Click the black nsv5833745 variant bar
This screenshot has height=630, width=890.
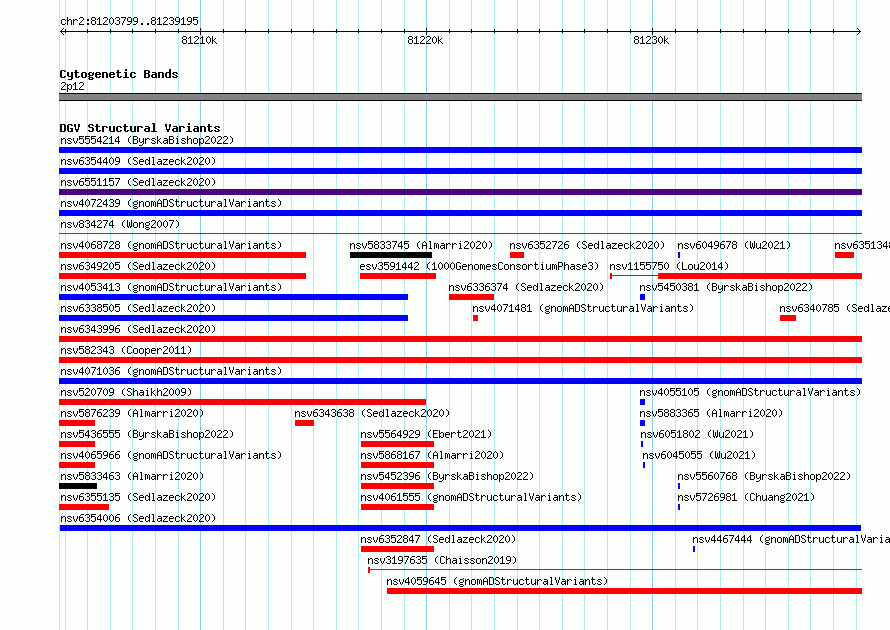tap(391, 255)
